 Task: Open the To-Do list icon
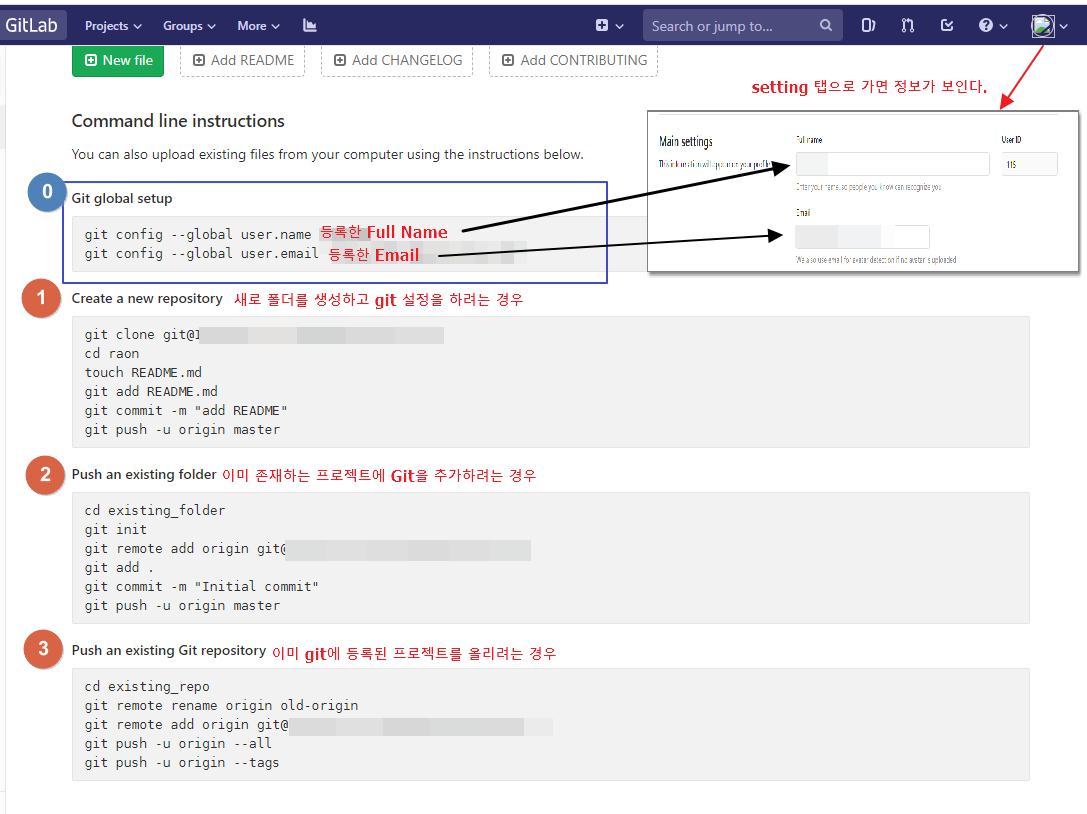947,26
